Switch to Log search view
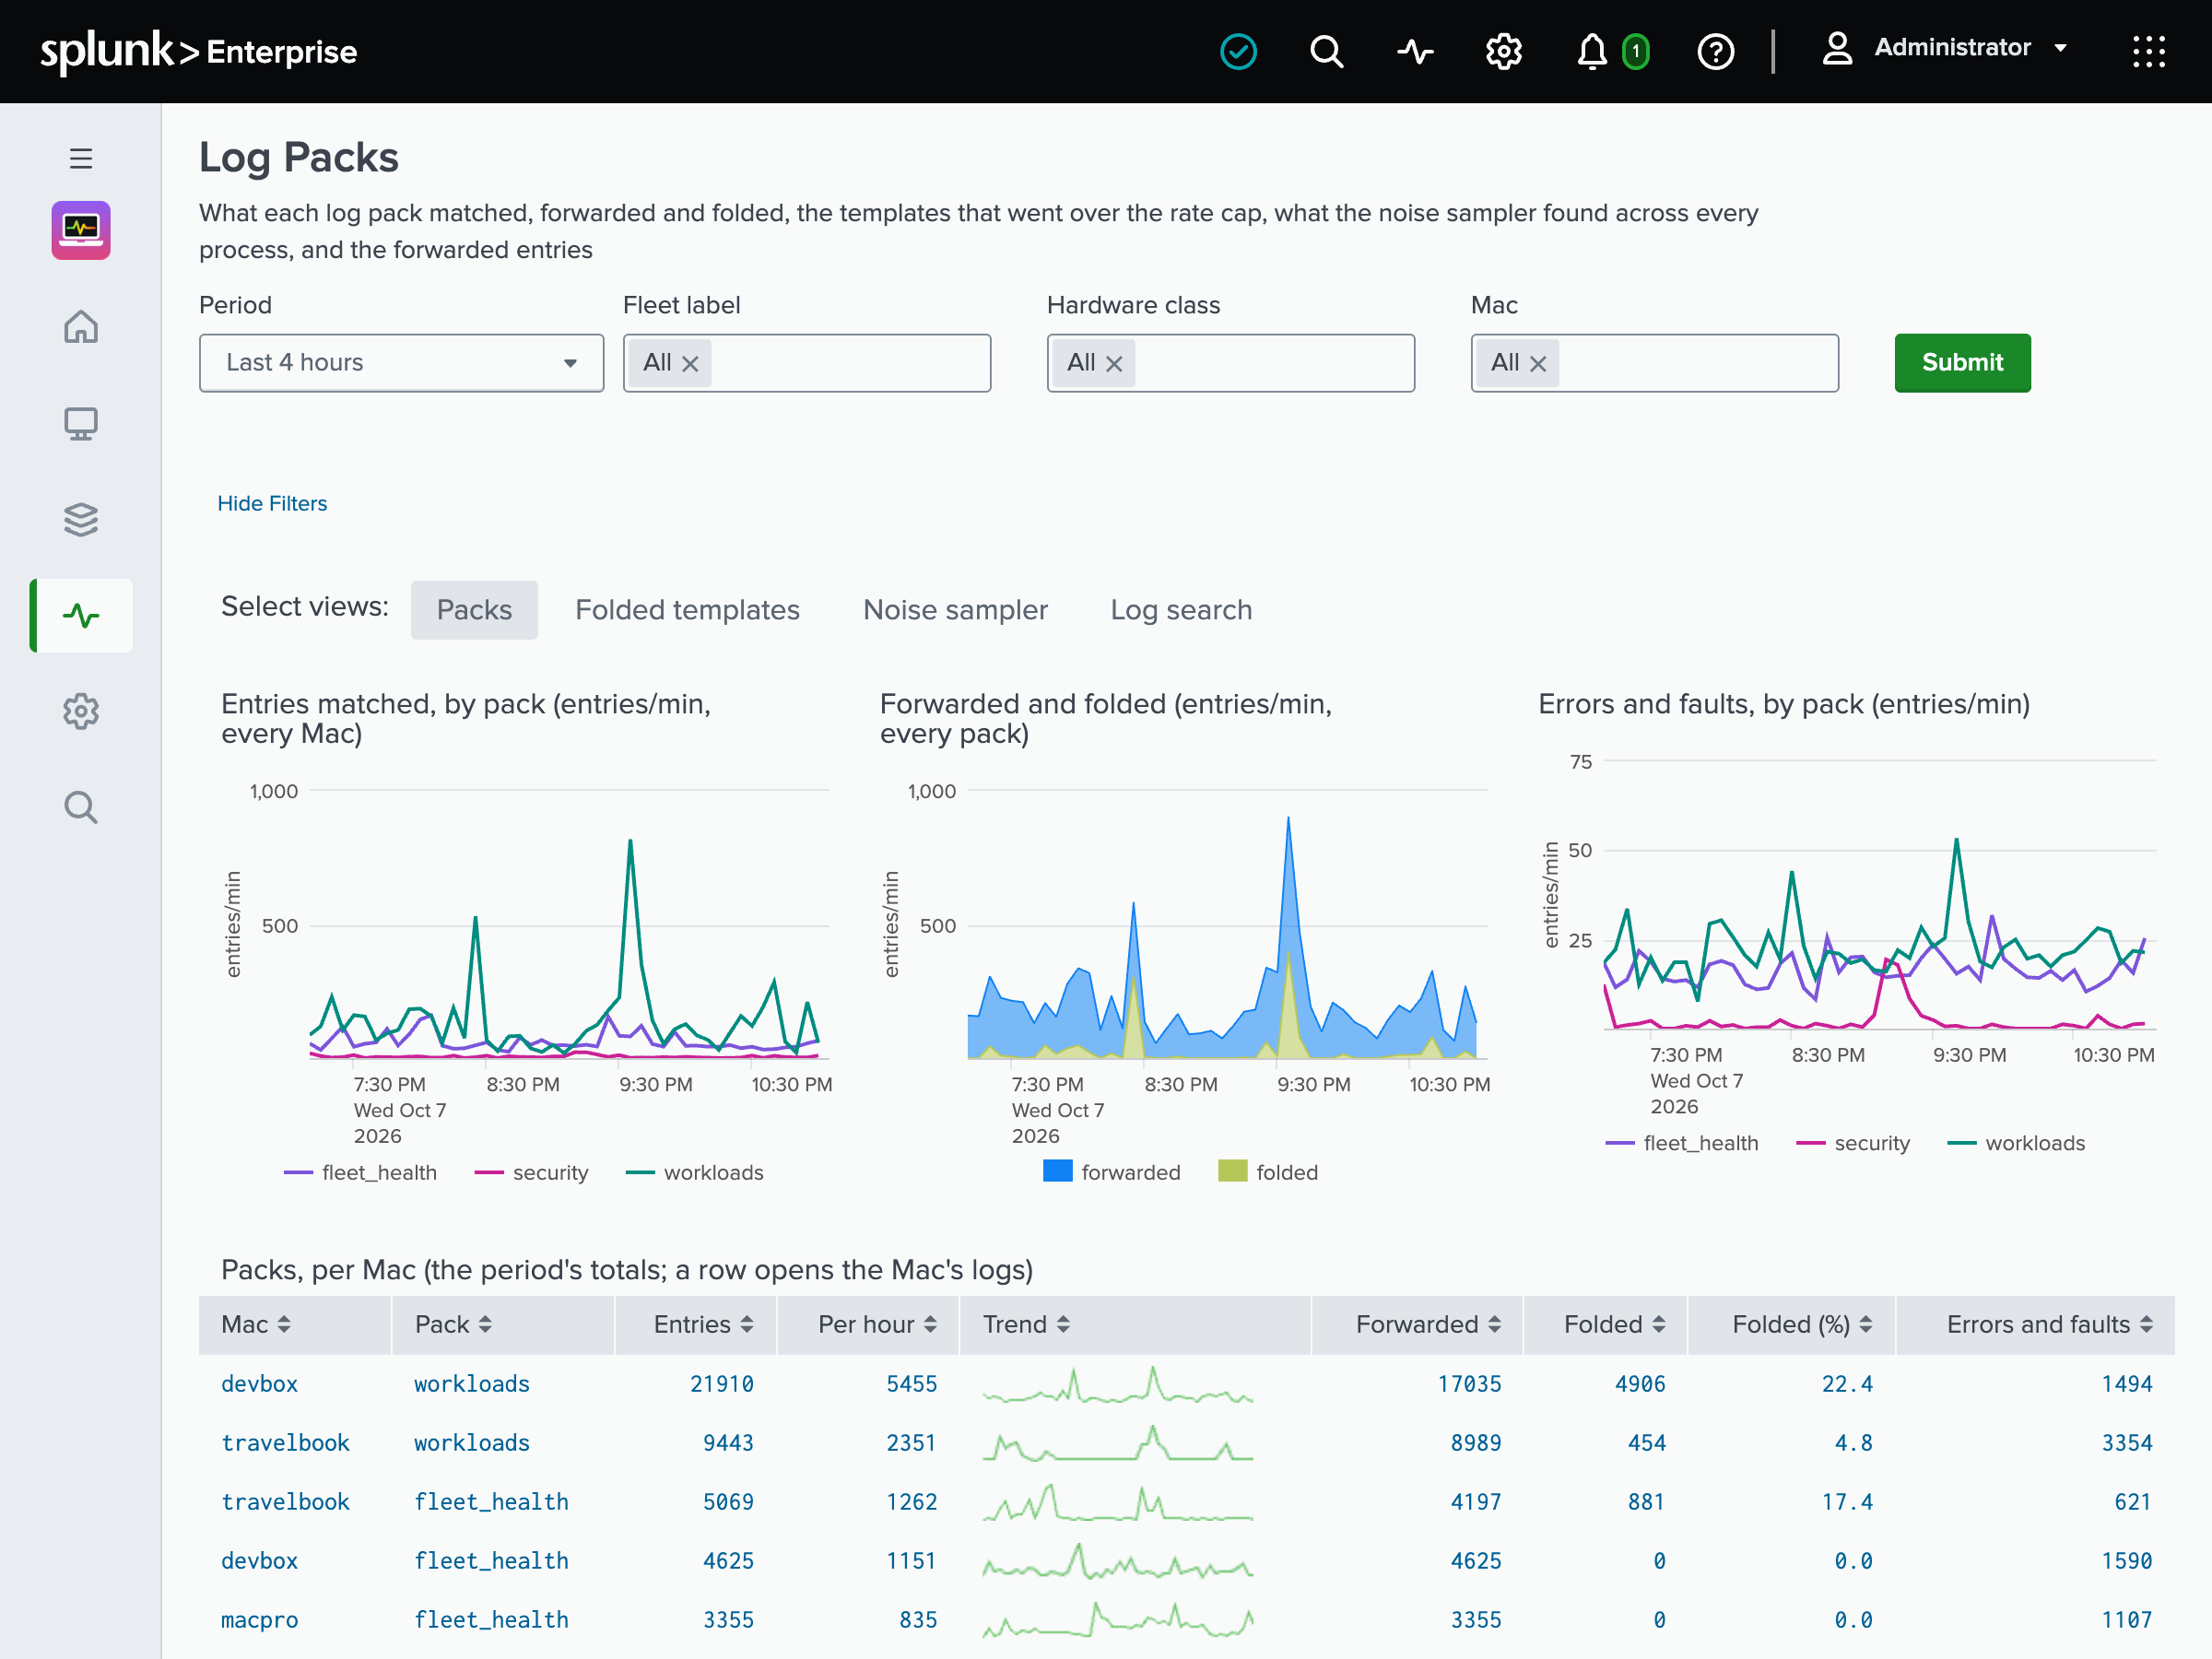Viewport: 2212px width, 1659px height. point(1181,610)
